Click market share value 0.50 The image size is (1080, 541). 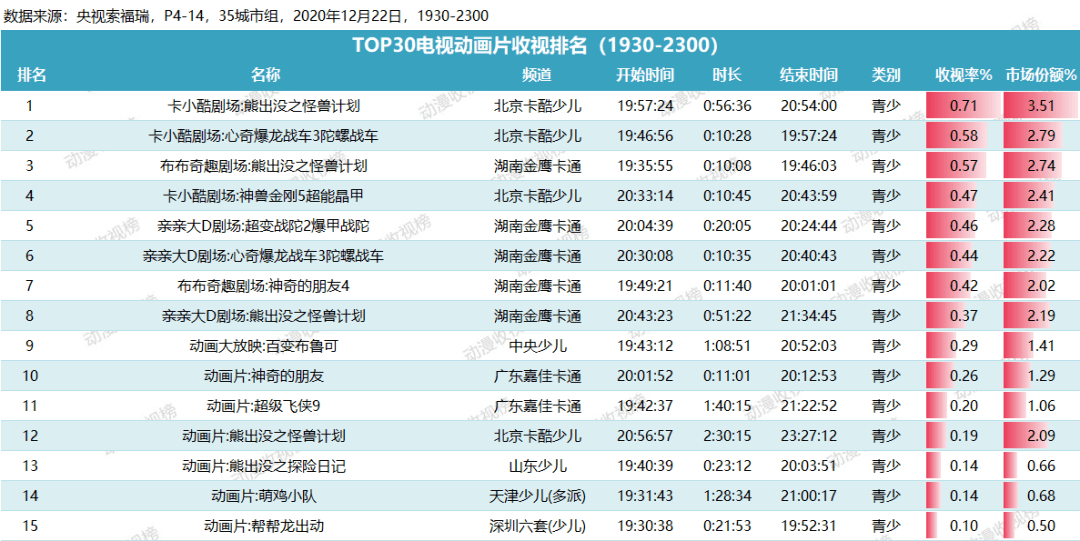pos(1041,527)
